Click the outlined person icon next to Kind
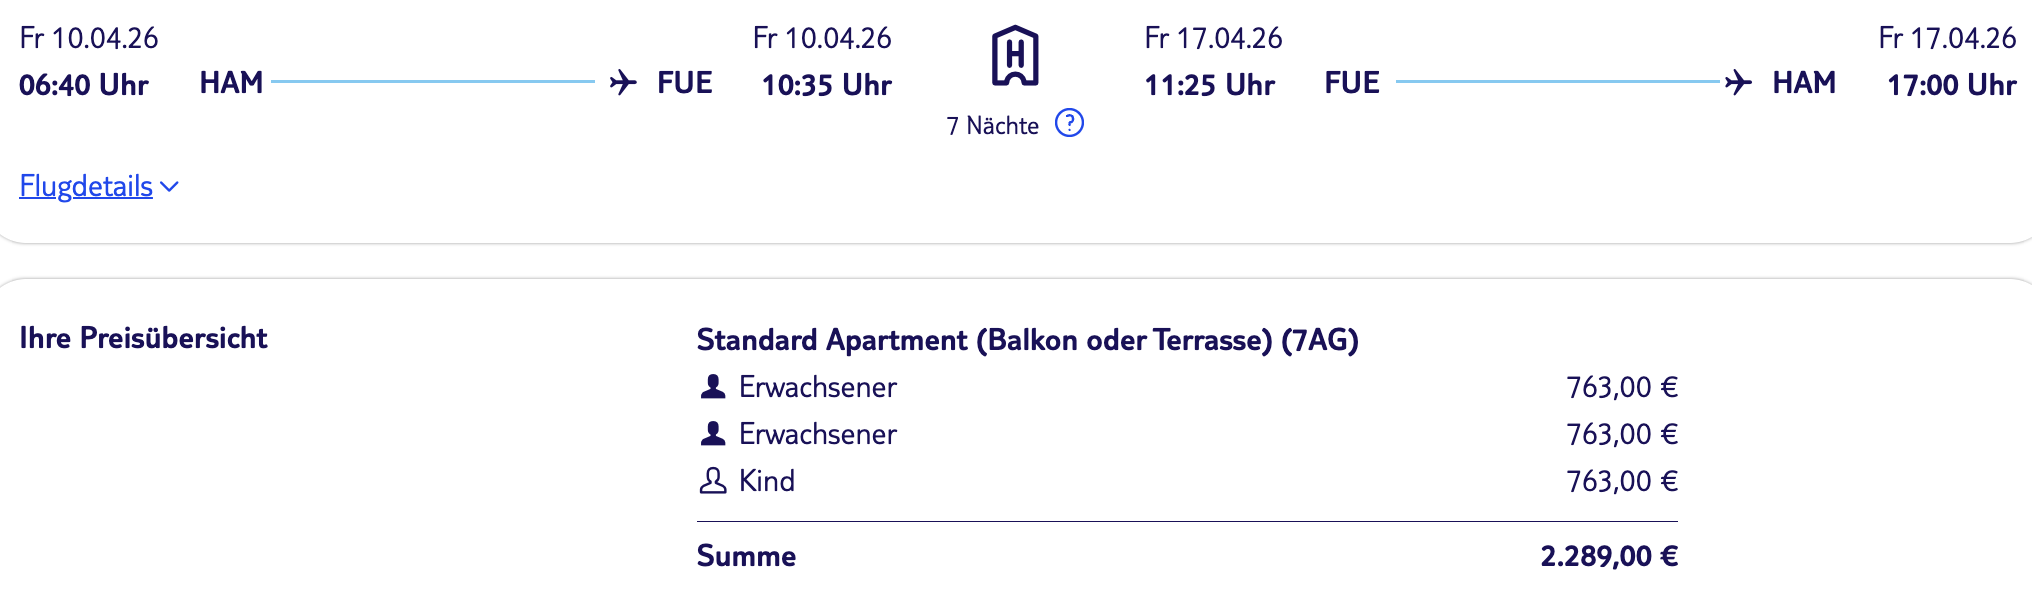The height and width of the screenshot is (598, 2032). [713, 481]
